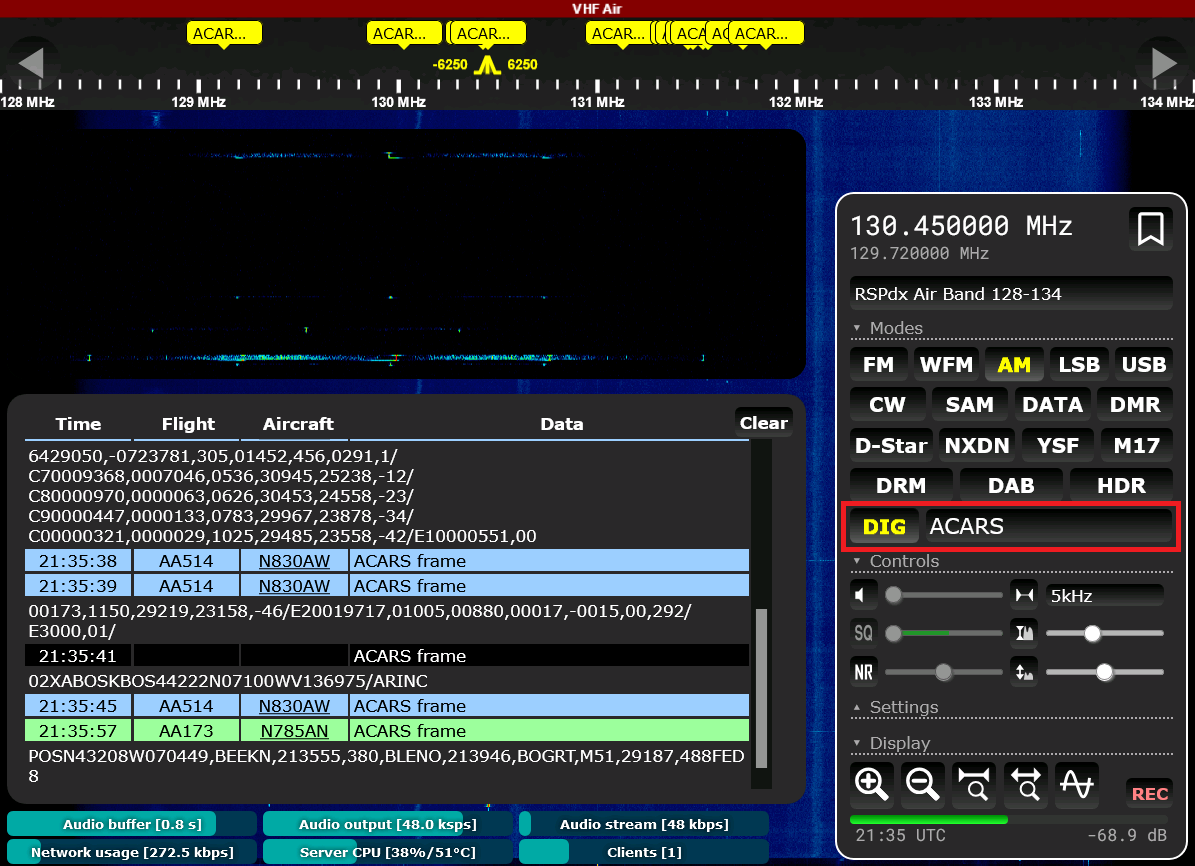Click the zoom in magnifier icon

point(871,786)
